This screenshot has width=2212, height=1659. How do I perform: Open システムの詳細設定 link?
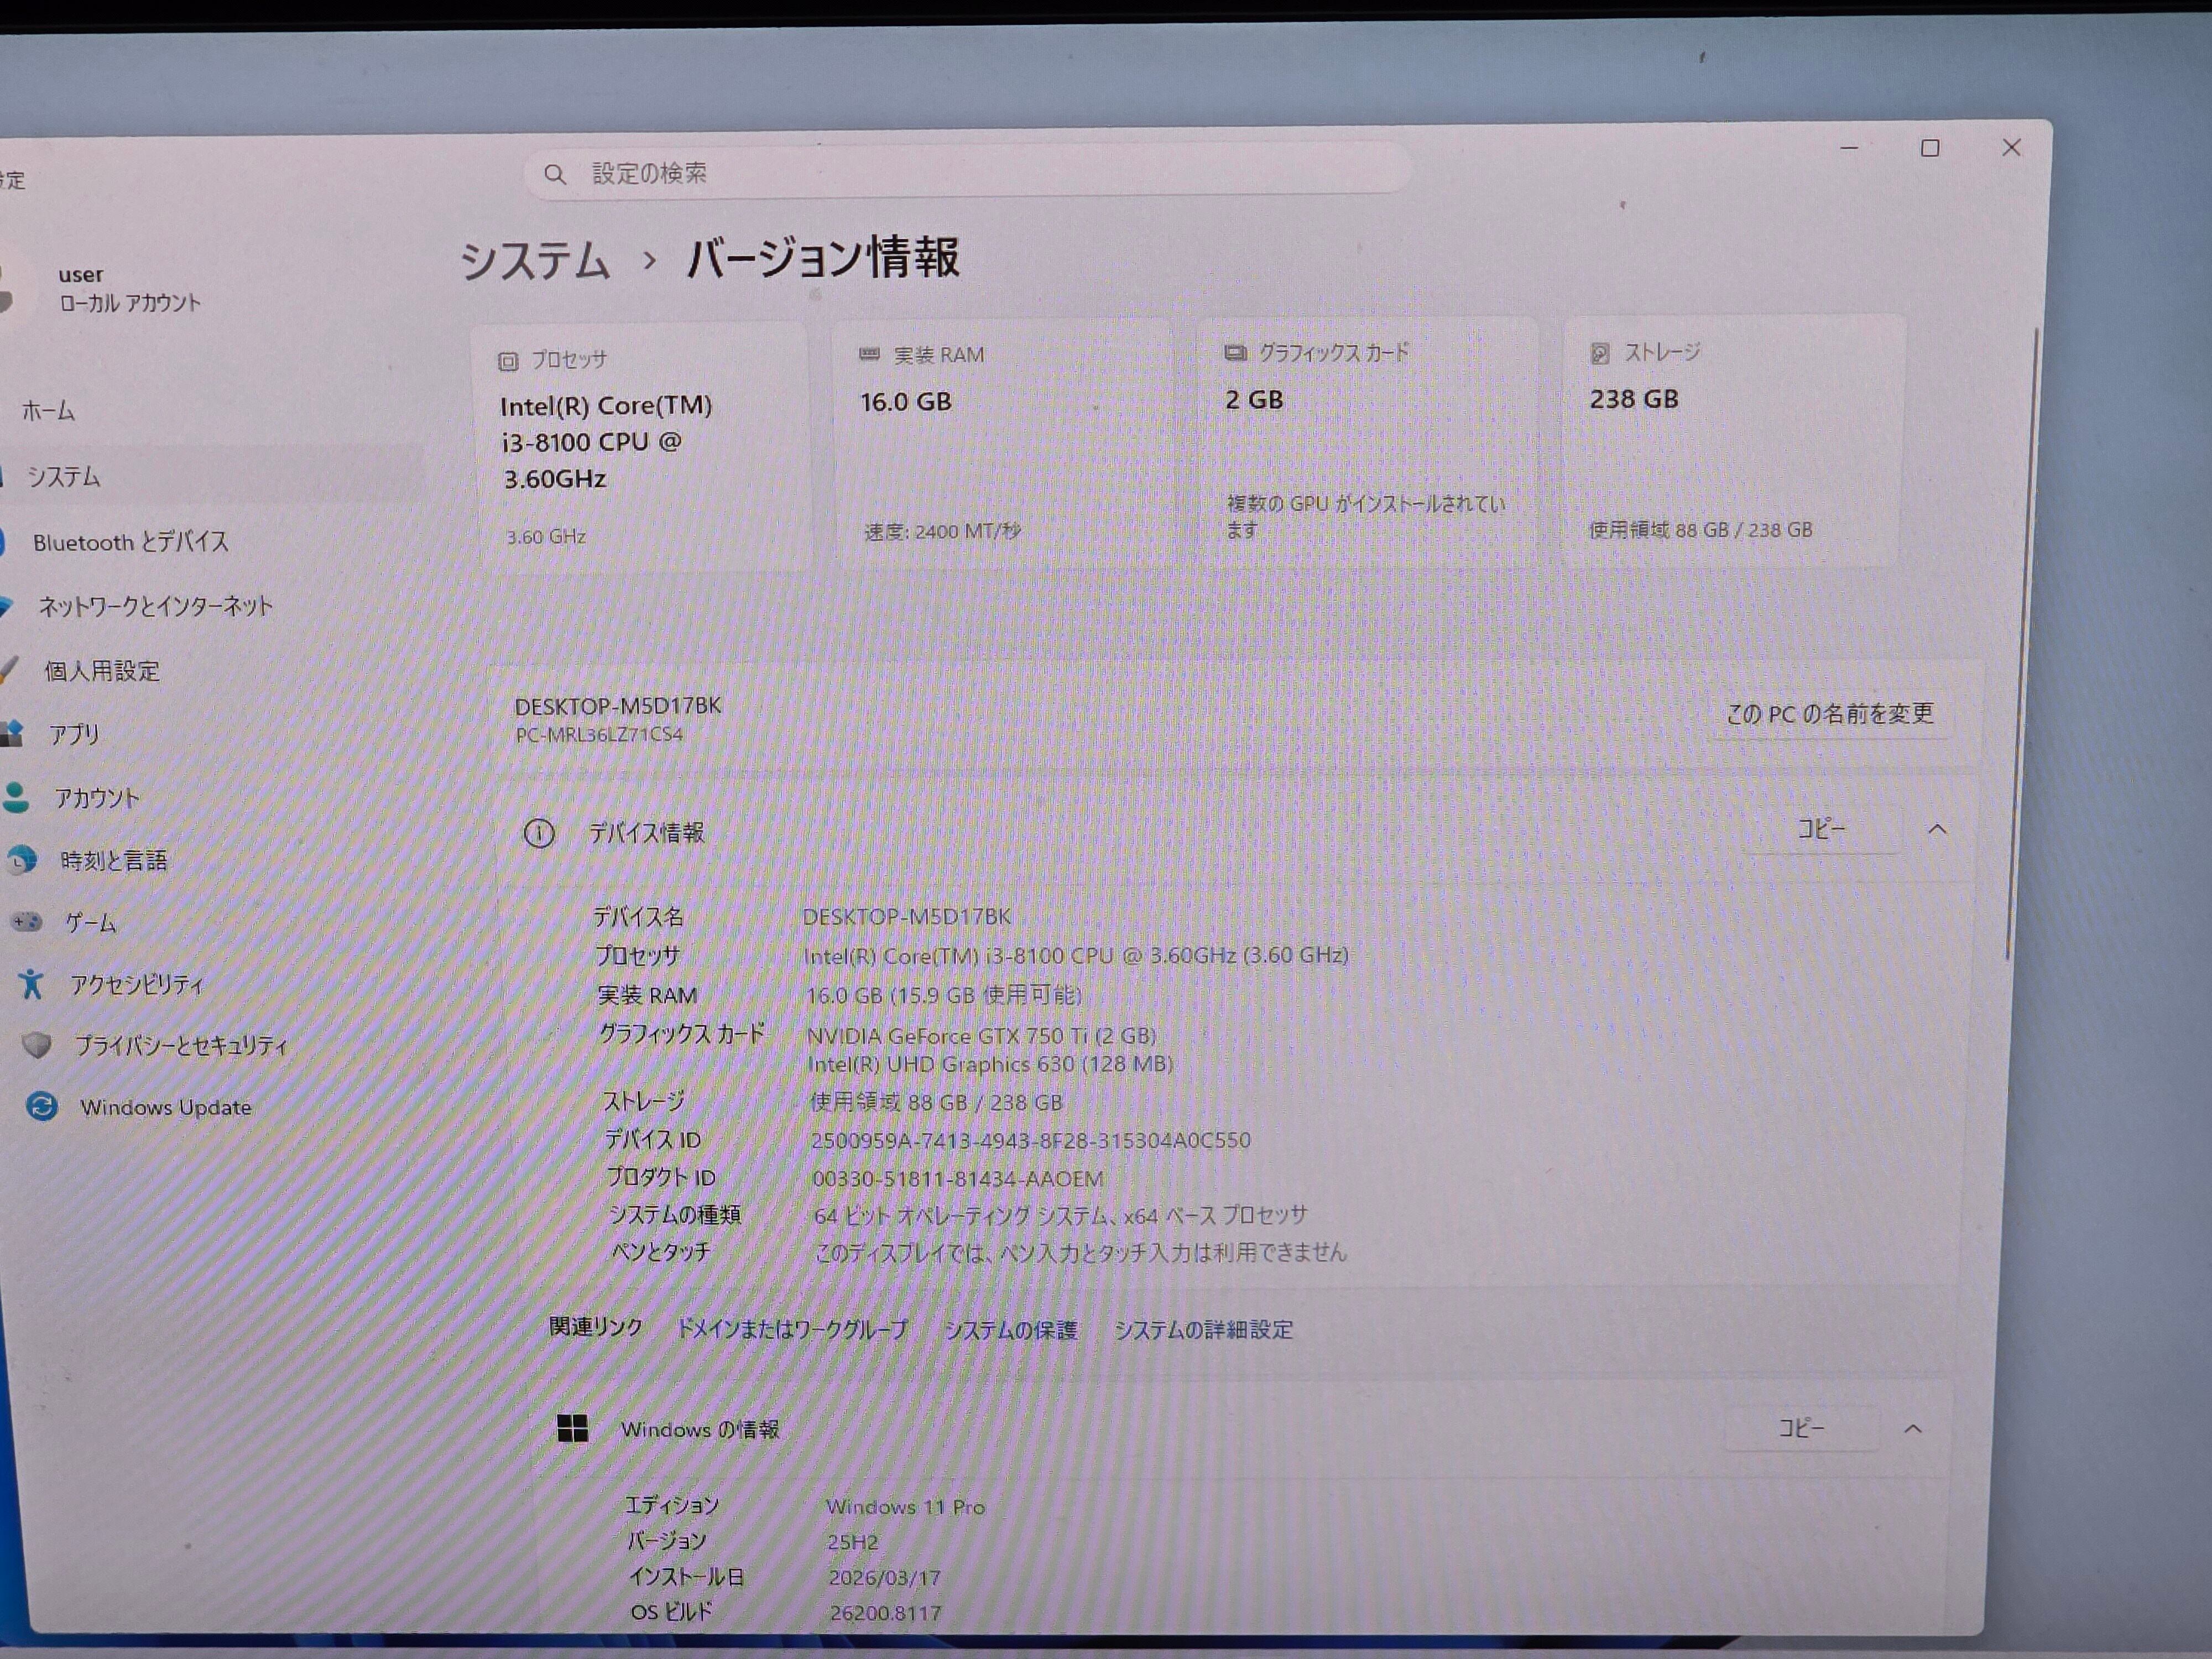coord(1203,1330)
